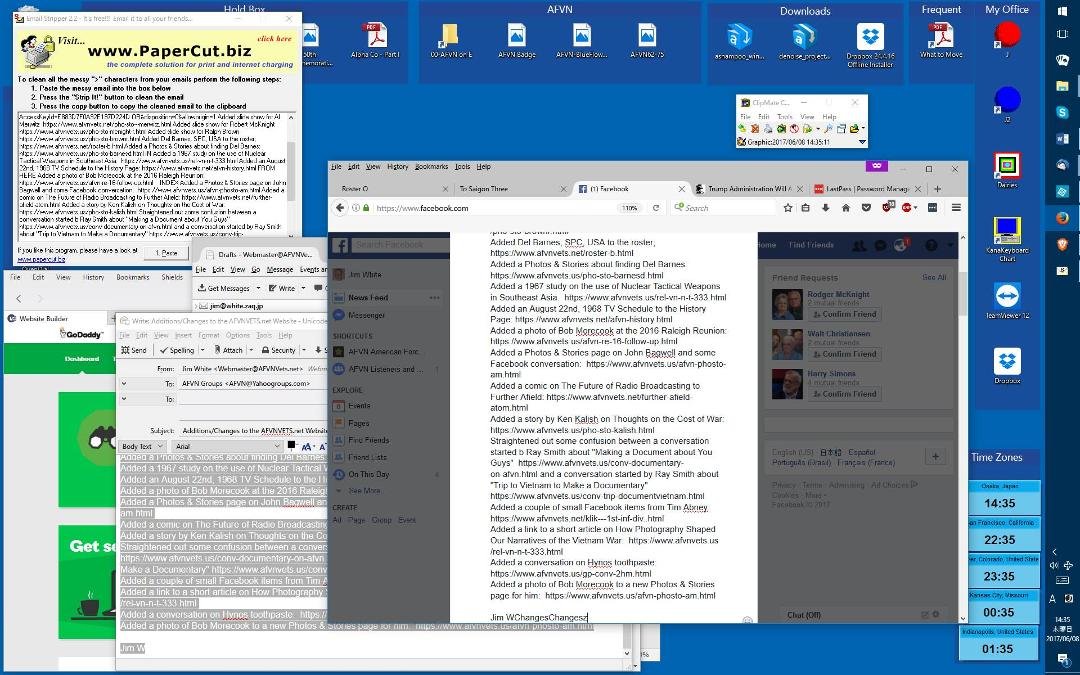
Task: Click the Firefox 110% zoom level indicator
Action: pyautogui.click(x=630, y=207)
